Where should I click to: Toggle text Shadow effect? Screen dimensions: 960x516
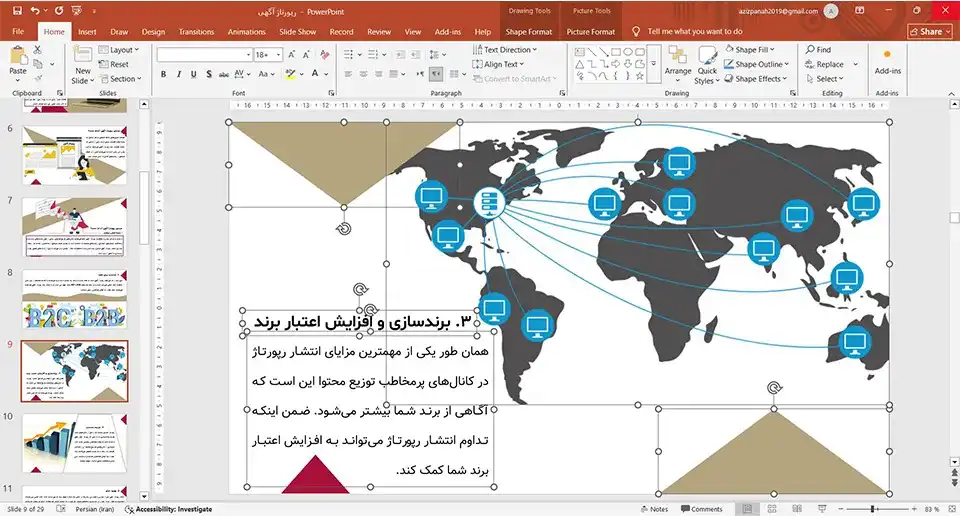[209, 74]
